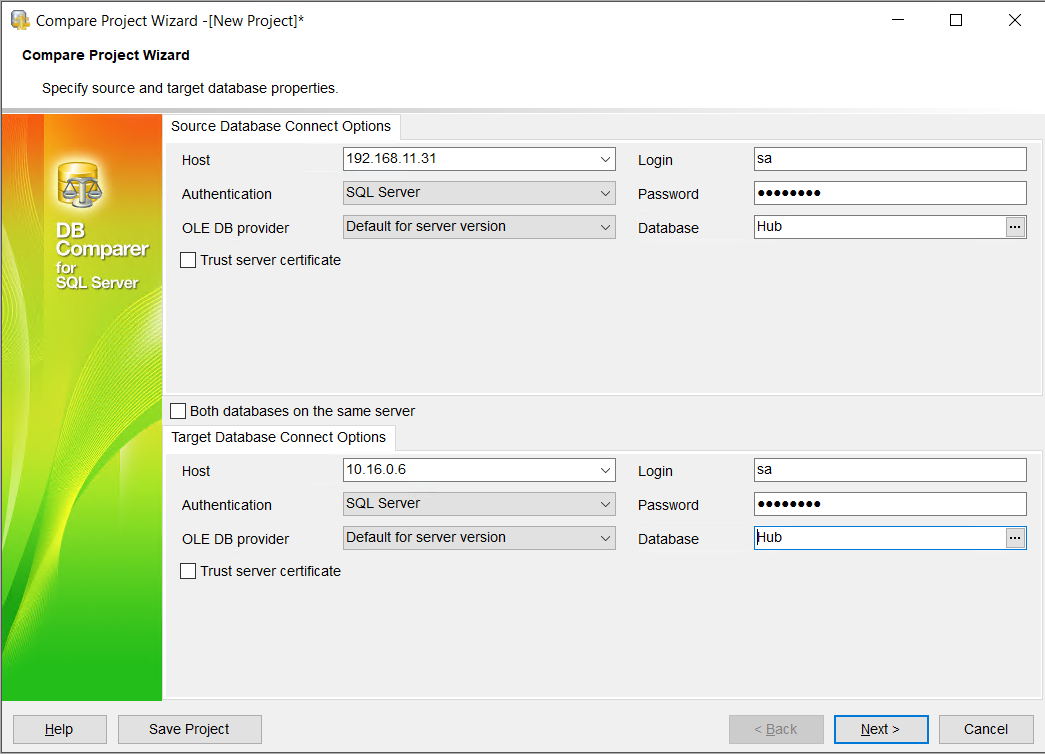
Task: Check Both databases on the same server
Action: point(177,410)
